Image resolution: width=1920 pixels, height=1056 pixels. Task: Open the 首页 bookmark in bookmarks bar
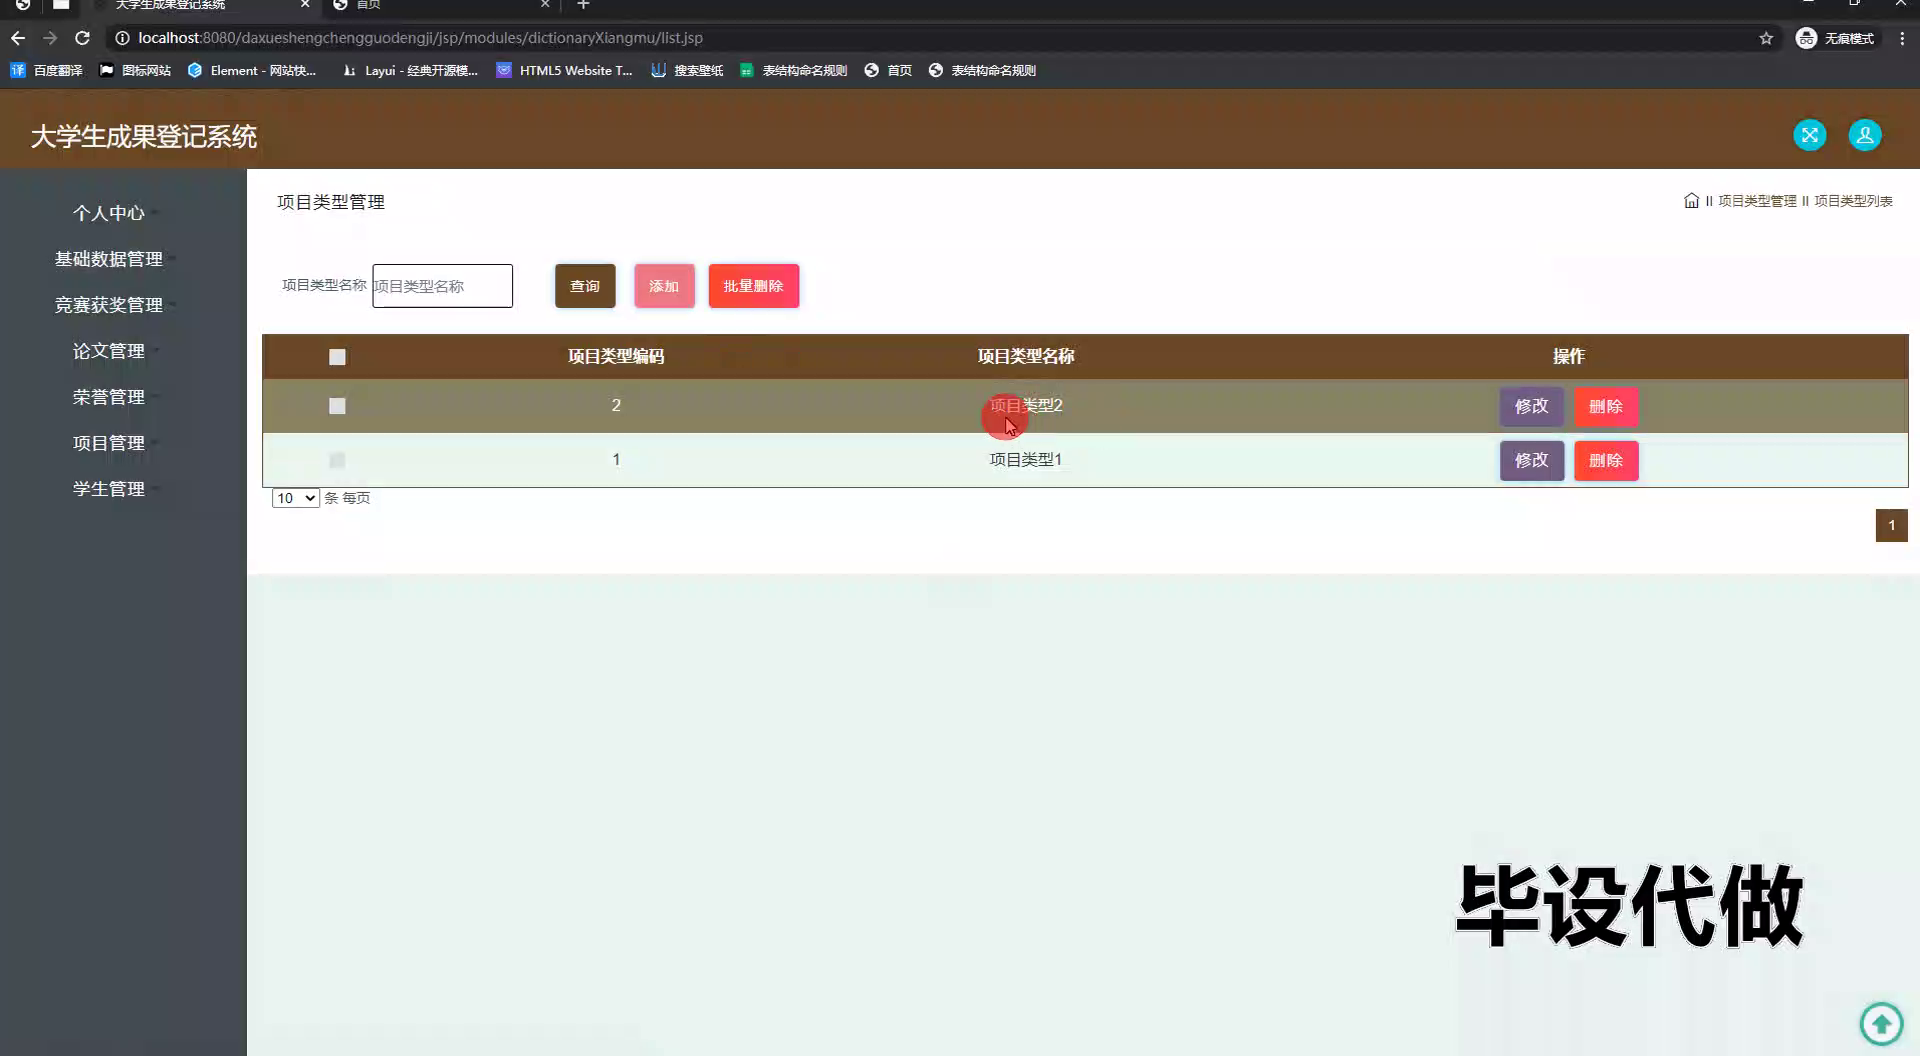[x=888, y=70]
